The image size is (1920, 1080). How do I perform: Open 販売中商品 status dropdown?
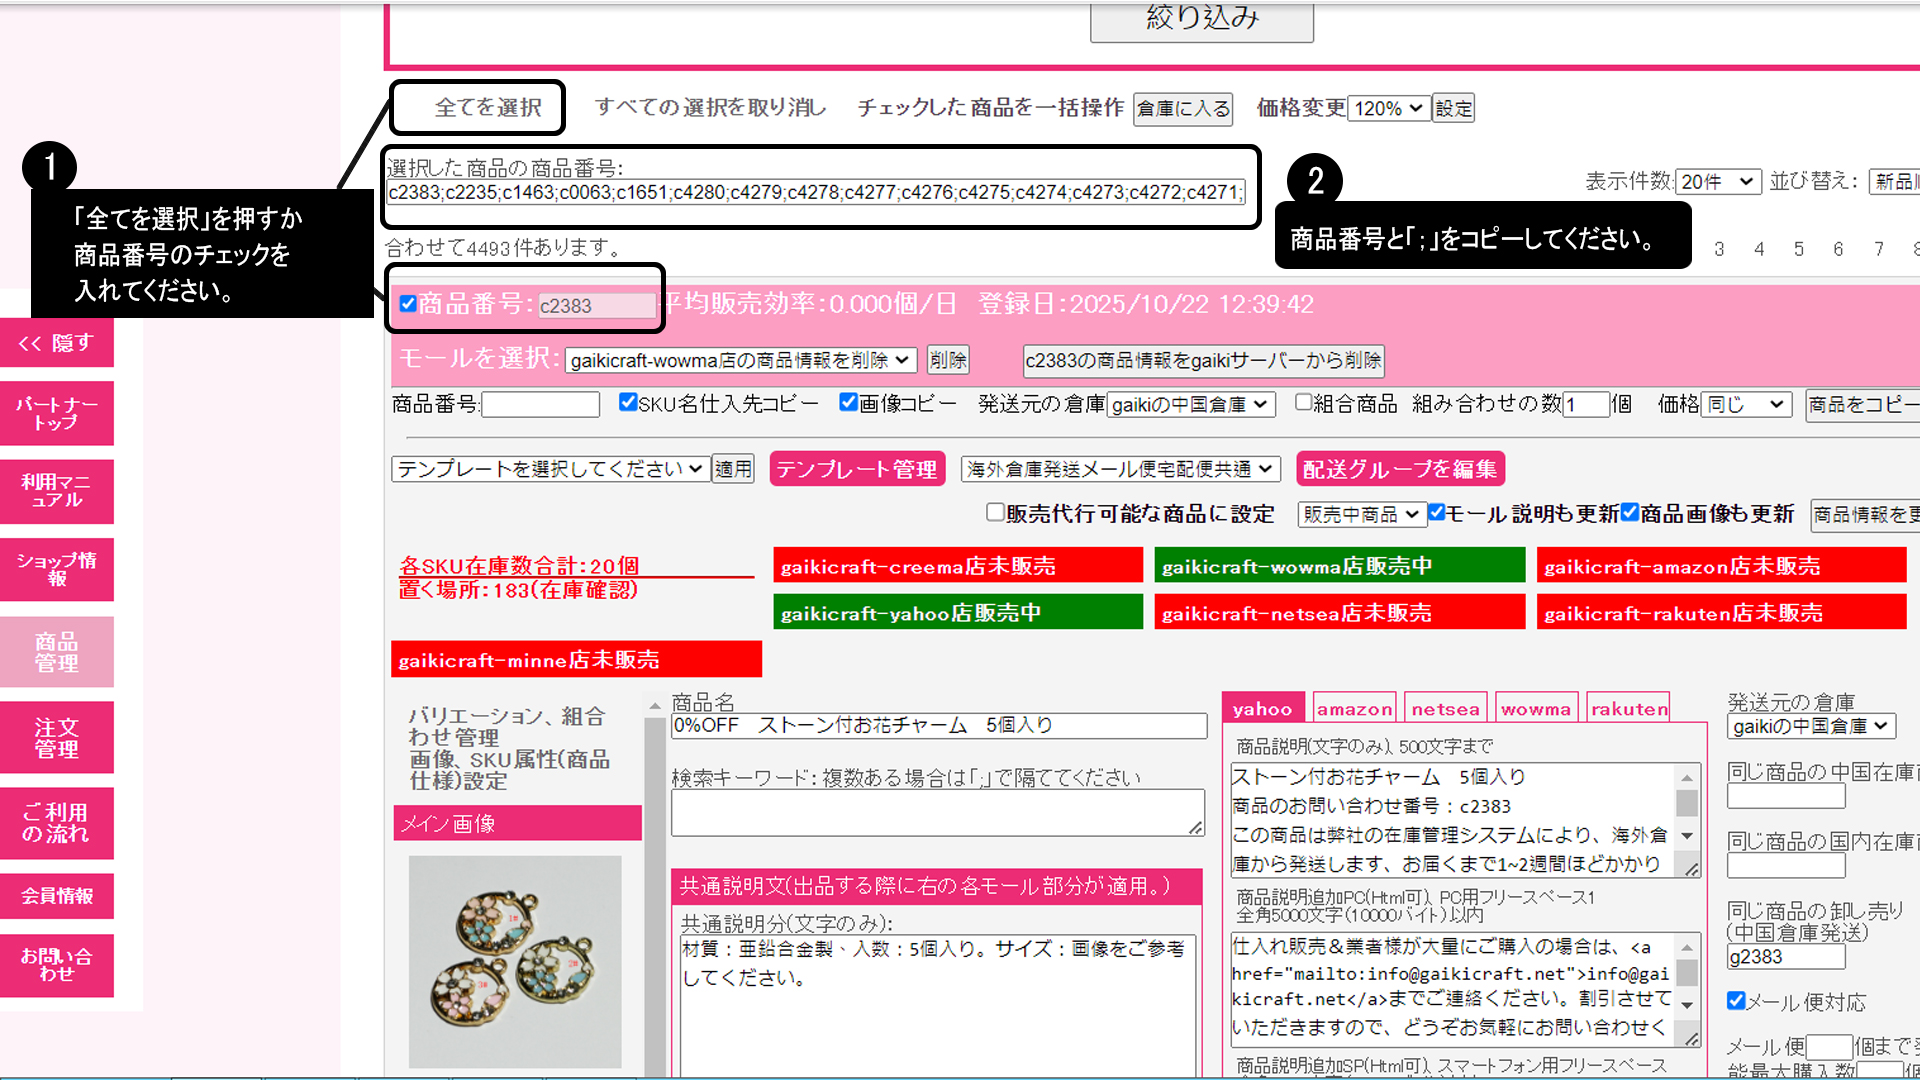pyautogui.click(x=1360, y=514)
